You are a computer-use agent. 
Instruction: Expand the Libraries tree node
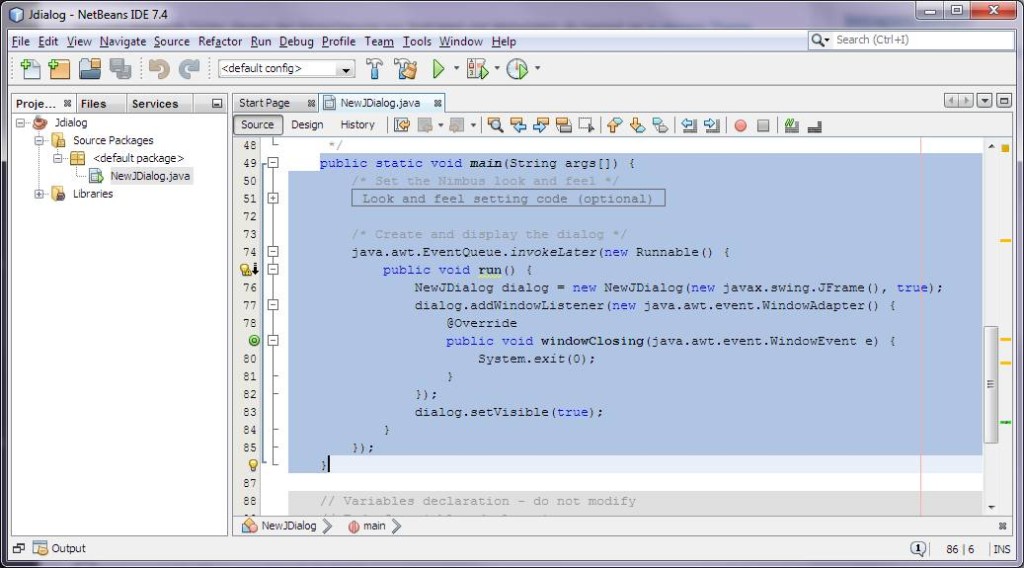[40, 194]
